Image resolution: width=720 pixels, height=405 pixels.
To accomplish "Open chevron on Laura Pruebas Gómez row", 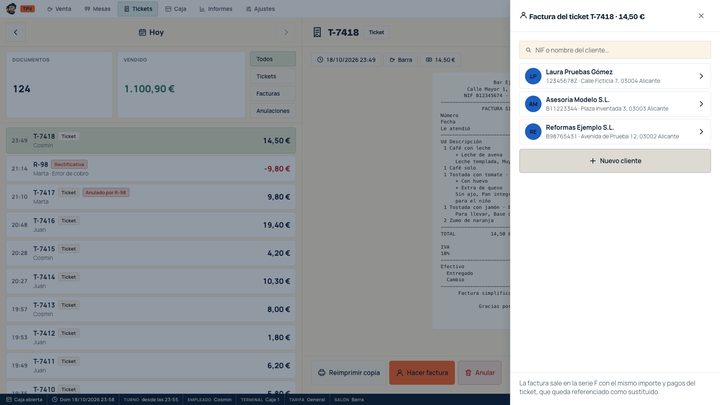I will 701,76.
